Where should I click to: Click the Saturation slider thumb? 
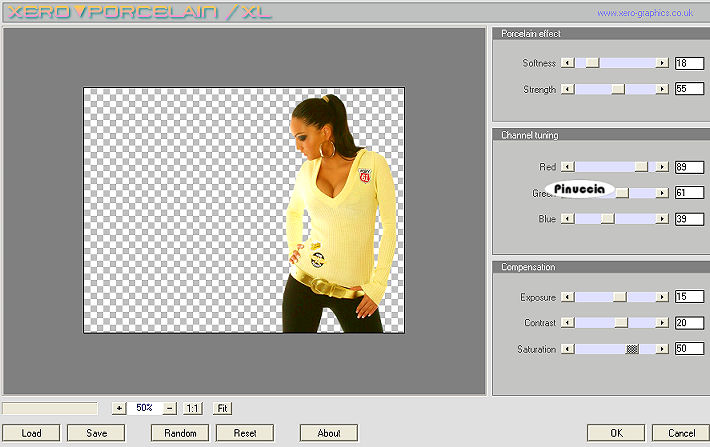point(632,349)
